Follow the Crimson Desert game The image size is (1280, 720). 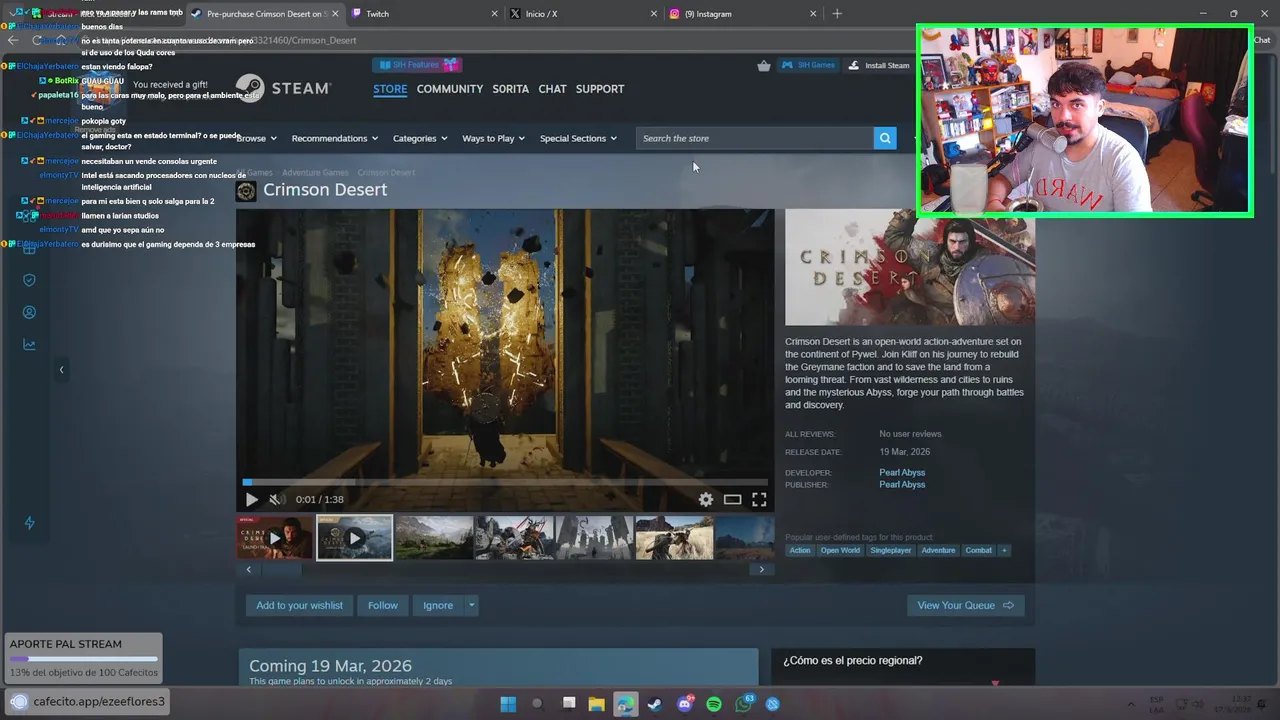[x=383, y=605]
